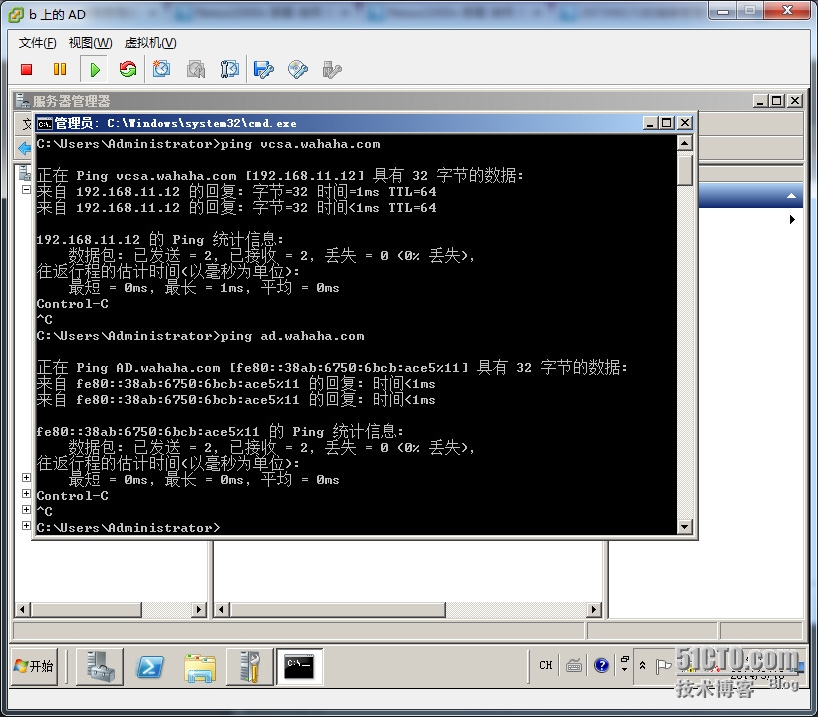The image size is (818, 717).
Task: Open the 视图(W) menu
Action: (x=90, y=43)
